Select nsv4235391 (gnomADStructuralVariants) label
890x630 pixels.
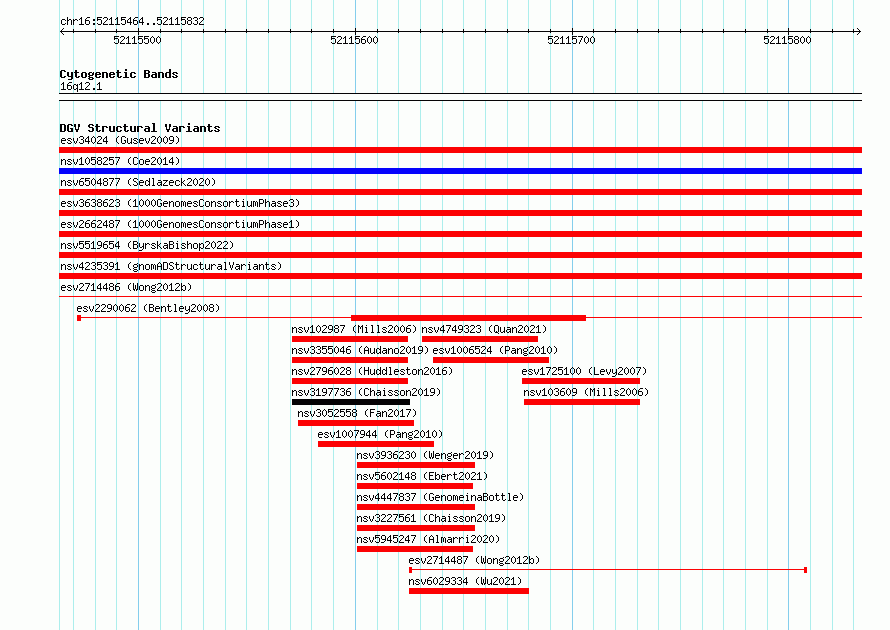coord(171,266)
